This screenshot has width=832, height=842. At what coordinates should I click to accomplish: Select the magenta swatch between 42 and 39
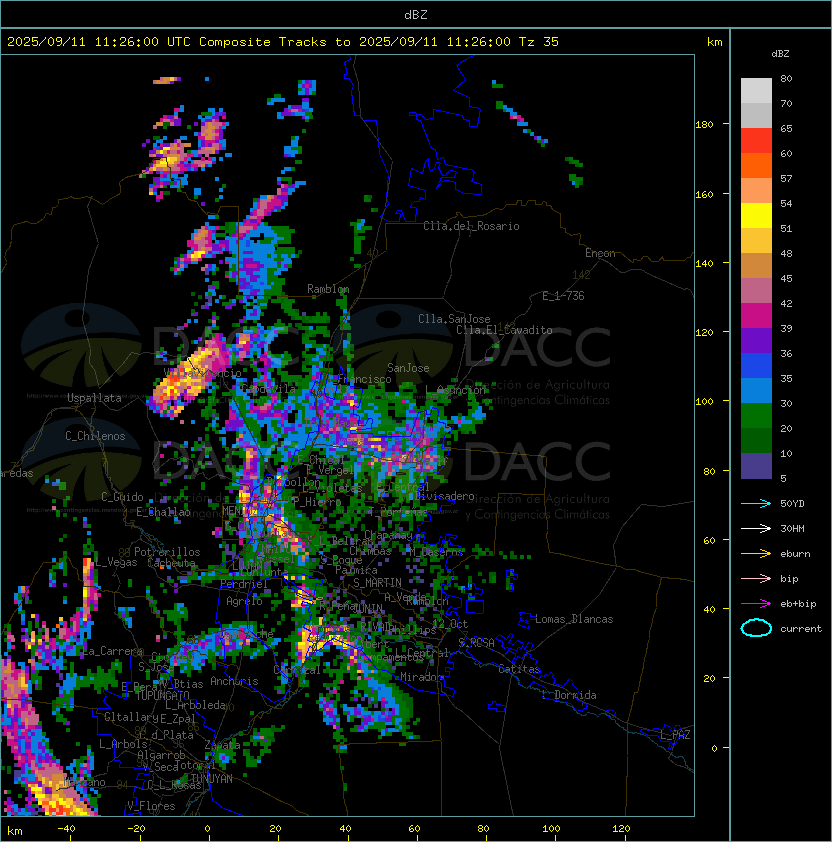coord(756,316)
